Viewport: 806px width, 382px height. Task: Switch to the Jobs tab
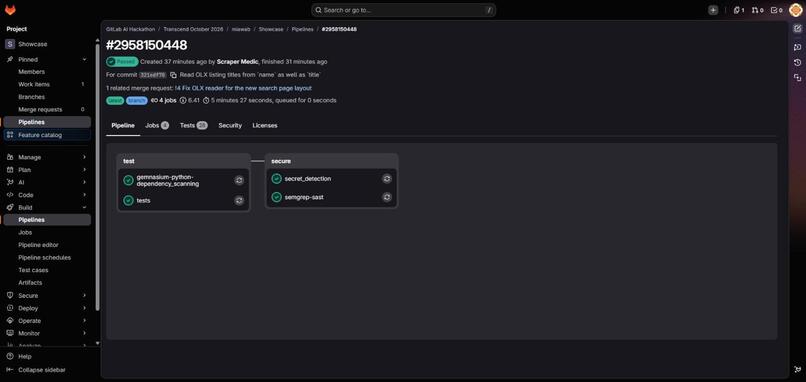point(157,125)
